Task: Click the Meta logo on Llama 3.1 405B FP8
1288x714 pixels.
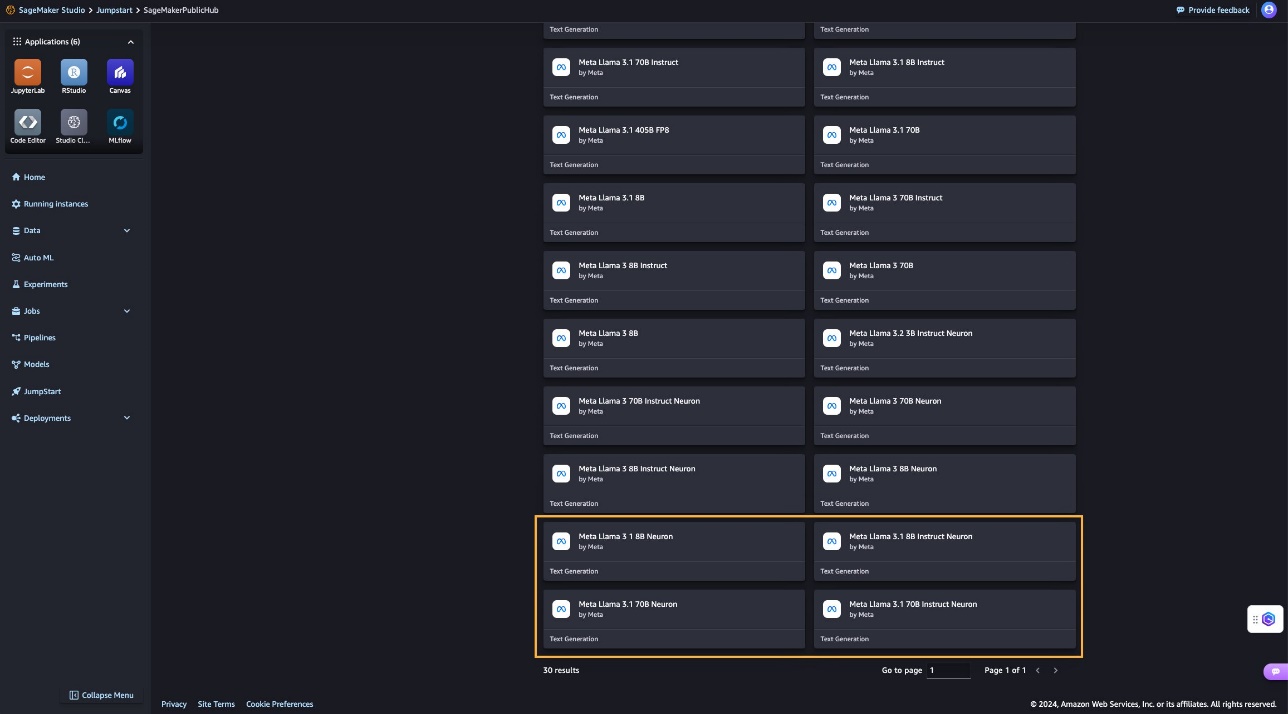Action: click(x=561, y=135)
